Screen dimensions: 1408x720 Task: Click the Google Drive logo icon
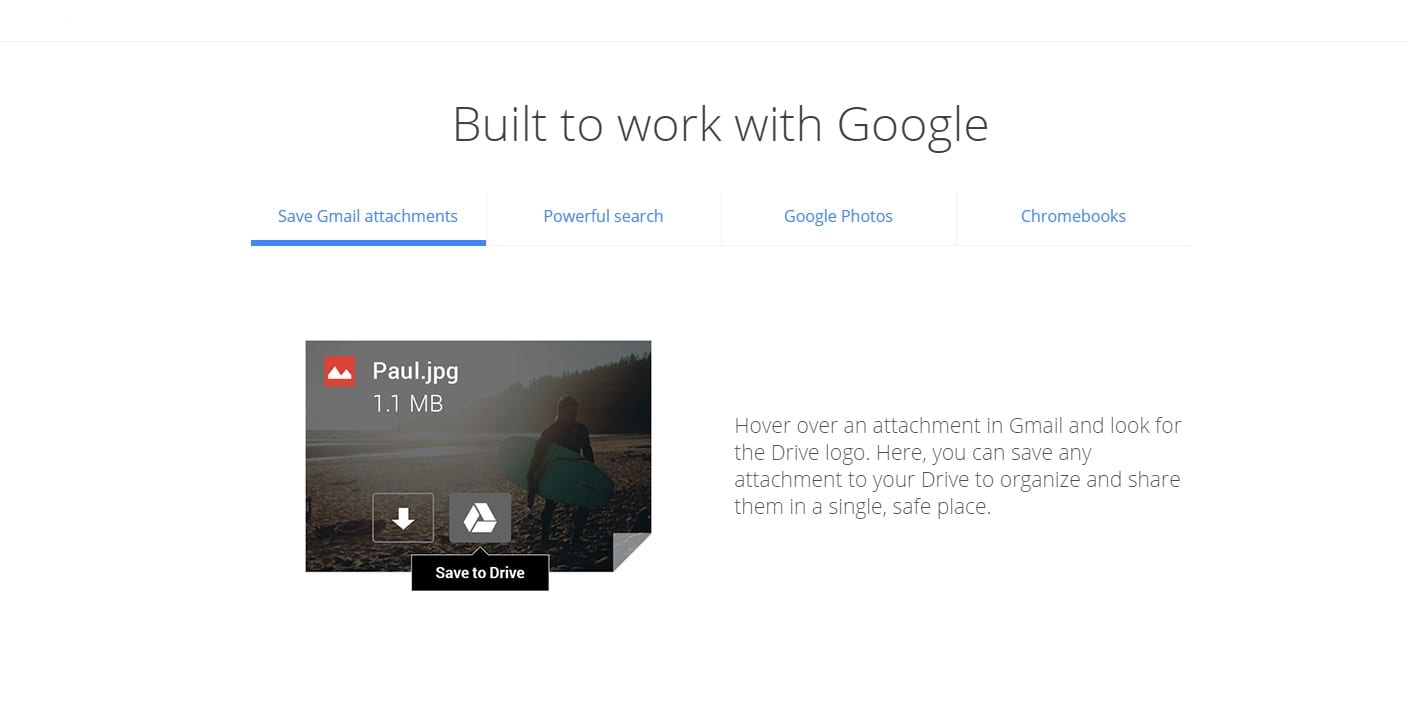(480, 518)
